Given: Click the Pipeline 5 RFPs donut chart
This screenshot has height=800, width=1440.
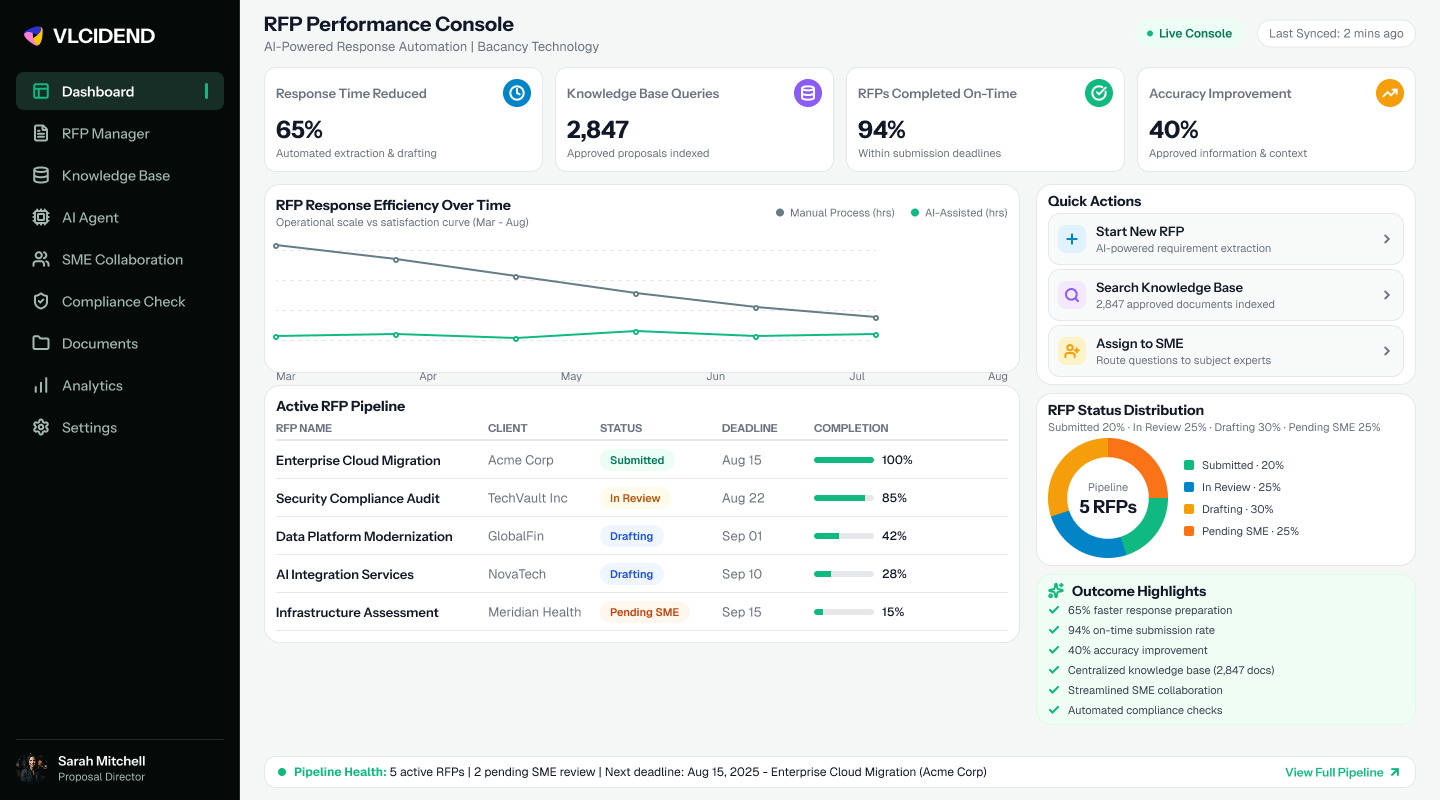Looking at the screenshot, I should pos(1108,498).
